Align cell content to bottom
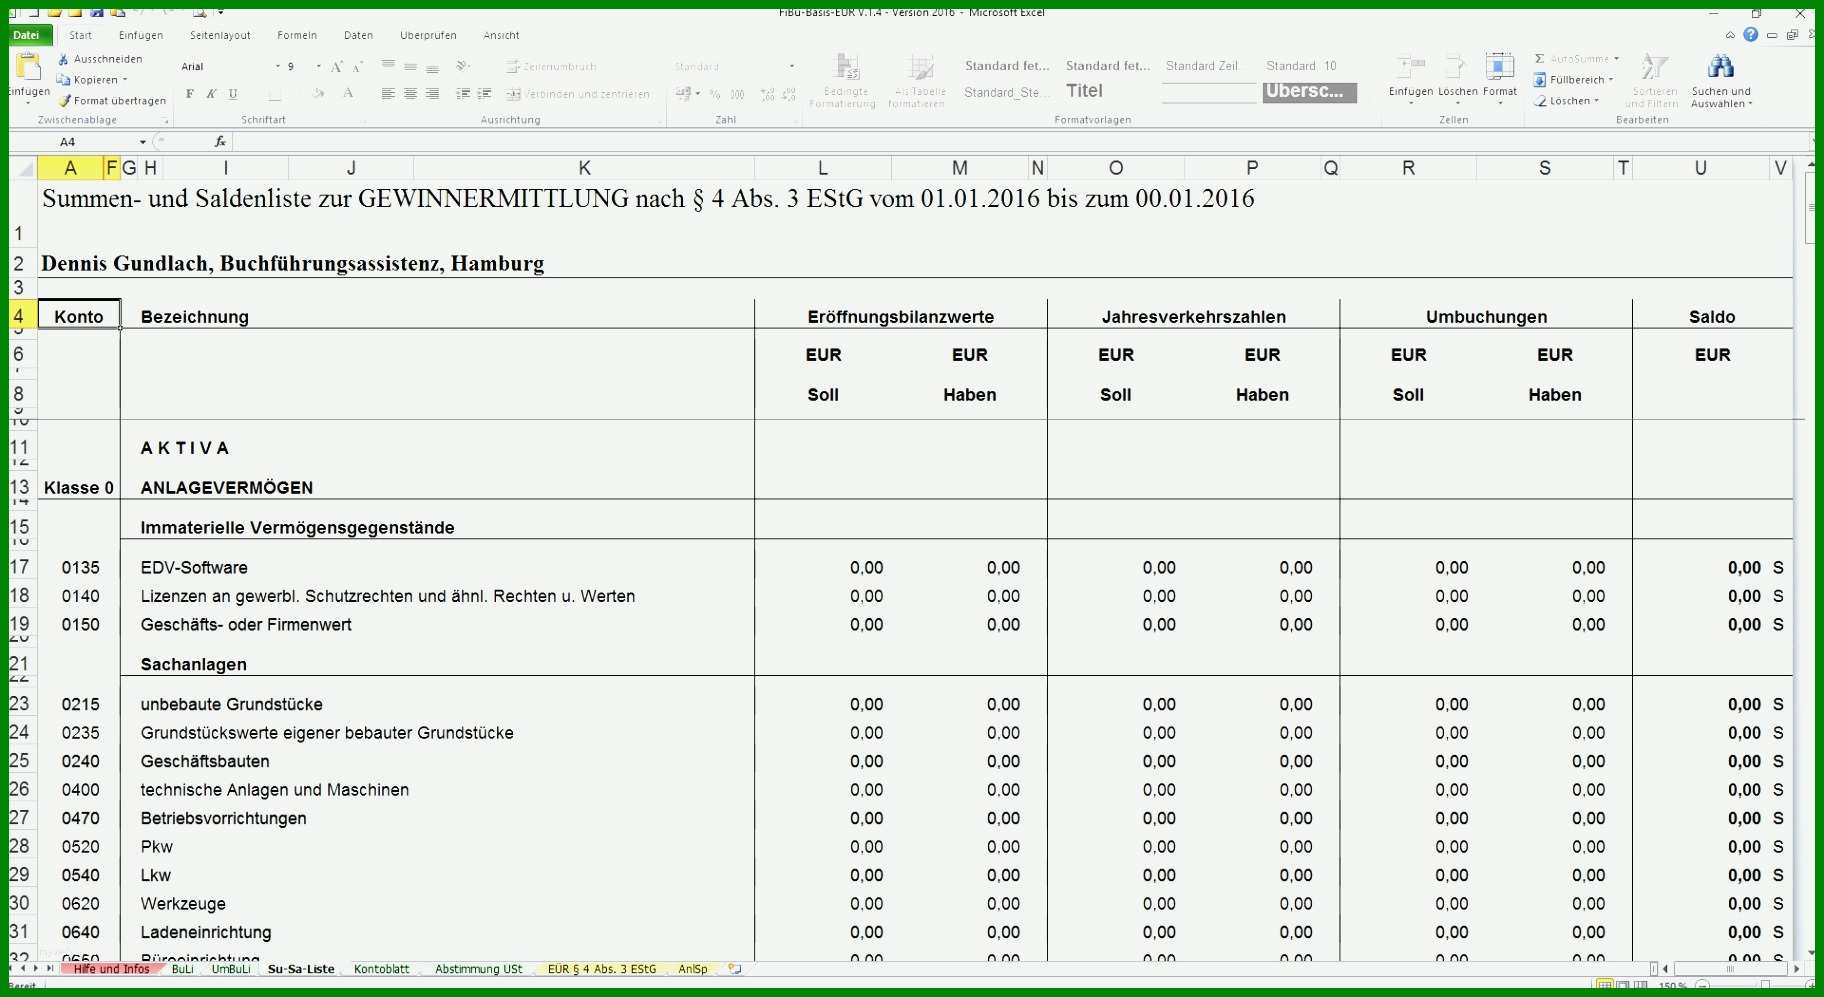Screen dimensions: 1824x997 coord(432,67)
